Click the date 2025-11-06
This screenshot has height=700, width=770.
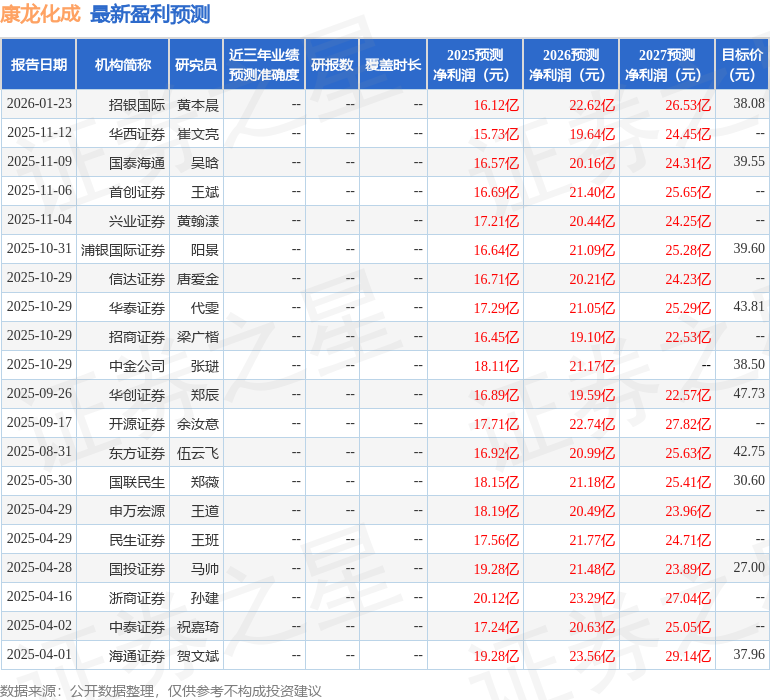[x=39, y=191]
